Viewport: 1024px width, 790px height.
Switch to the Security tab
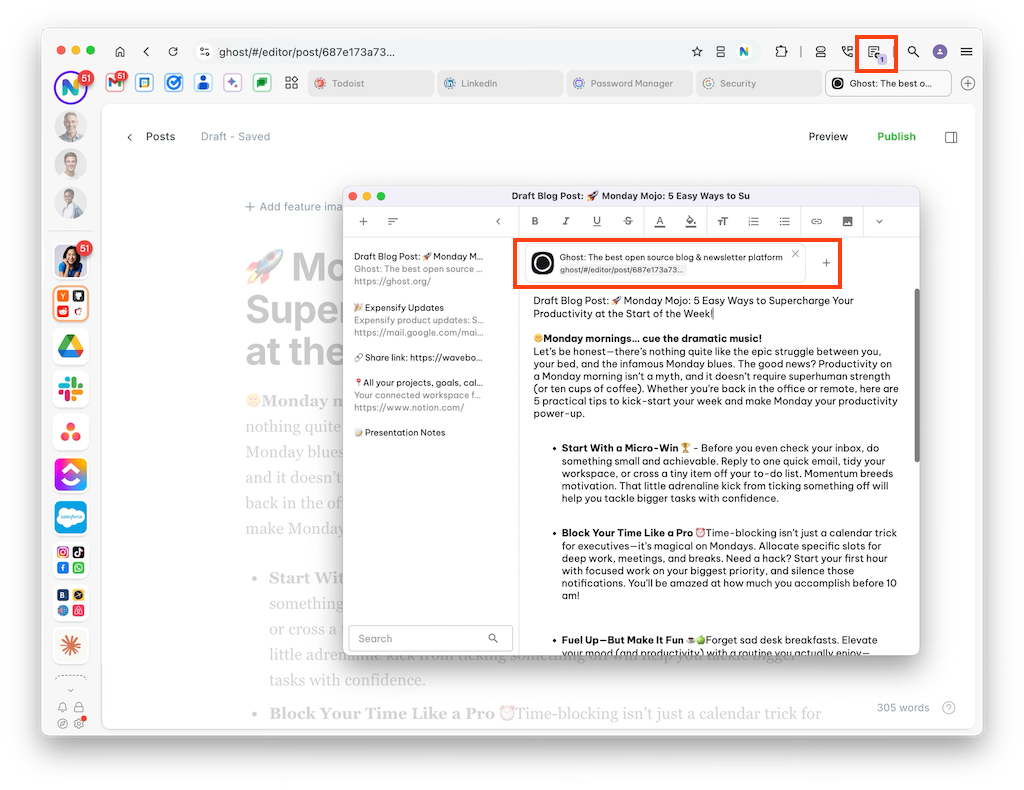tap(759, 84)
